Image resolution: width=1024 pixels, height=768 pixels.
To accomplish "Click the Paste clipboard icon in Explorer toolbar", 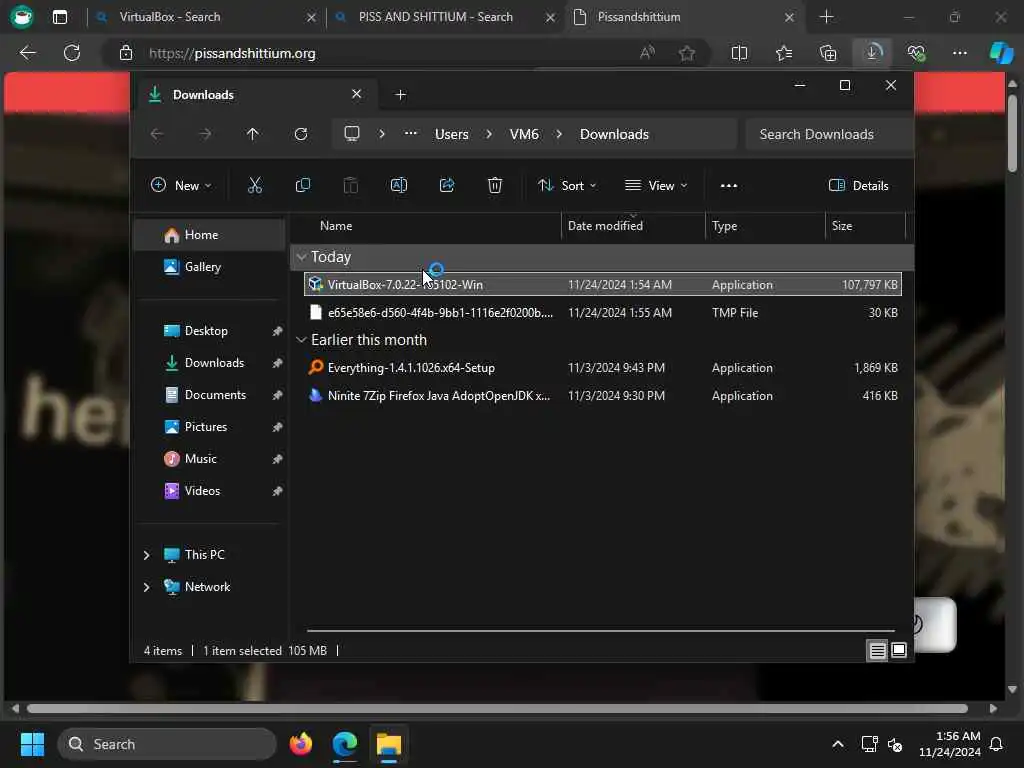I will click(351, 185).
